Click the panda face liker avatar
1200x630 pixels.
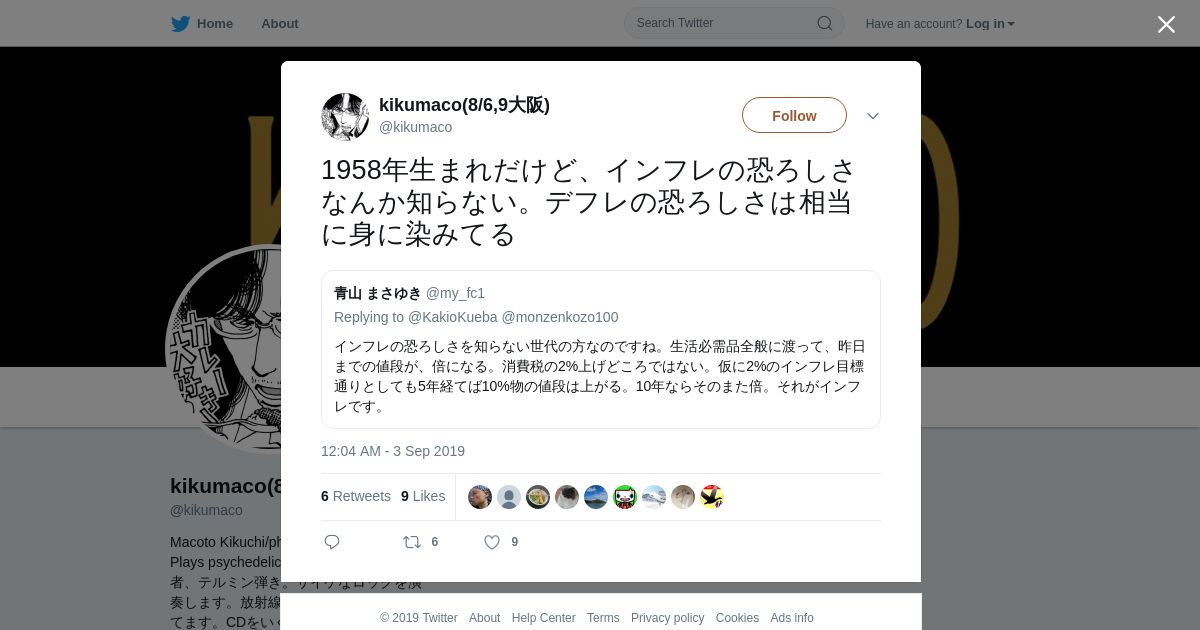[625, 497]
